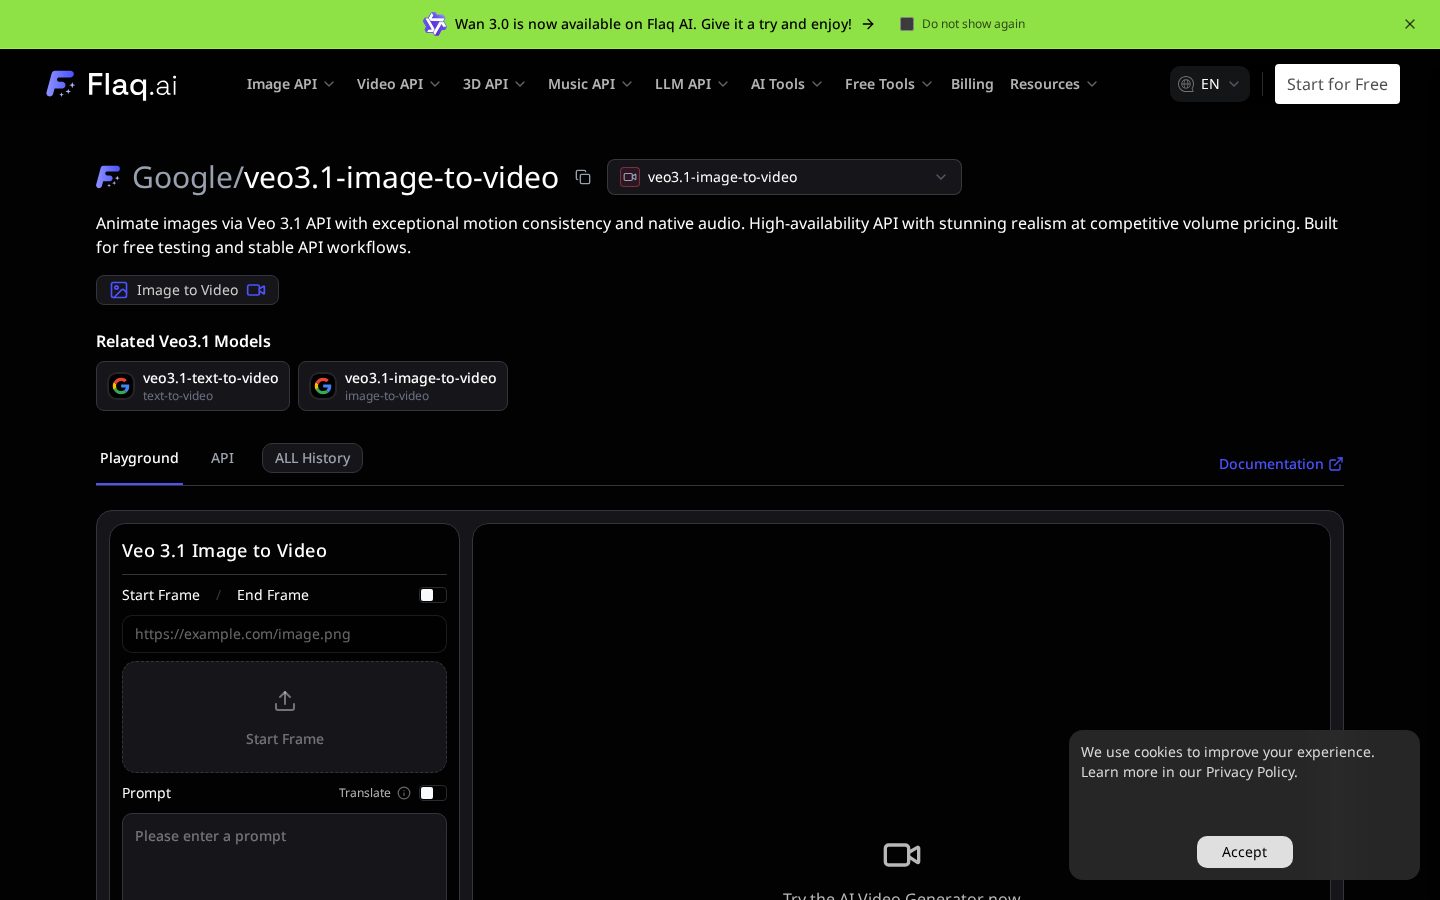
Task: Open ALL History
Action: [x=312, y=458]
